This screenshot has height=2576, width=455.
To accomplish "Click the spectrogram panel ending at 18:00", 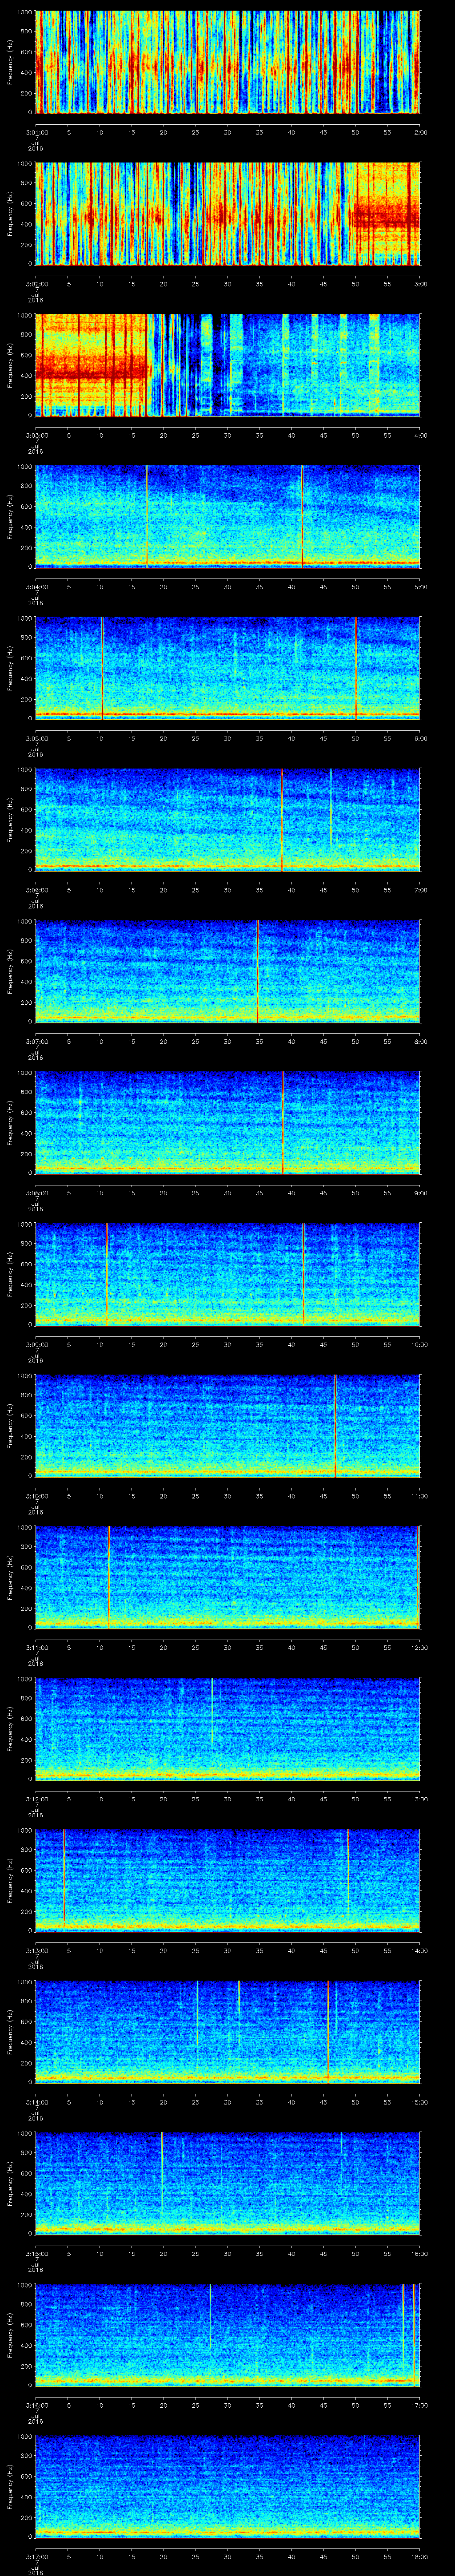I will click(227, 2486).
